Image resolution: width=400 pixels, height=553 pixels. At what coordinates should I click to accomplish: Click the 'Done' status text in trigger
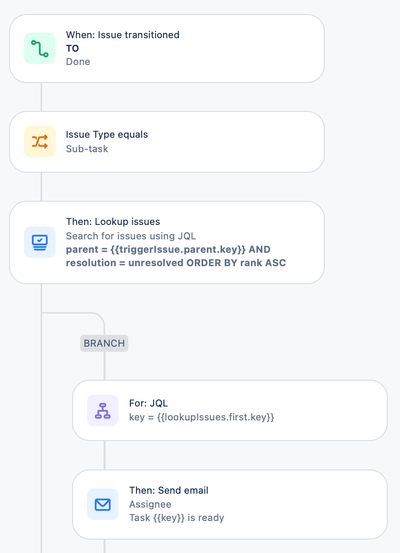(x=78, y=62)
